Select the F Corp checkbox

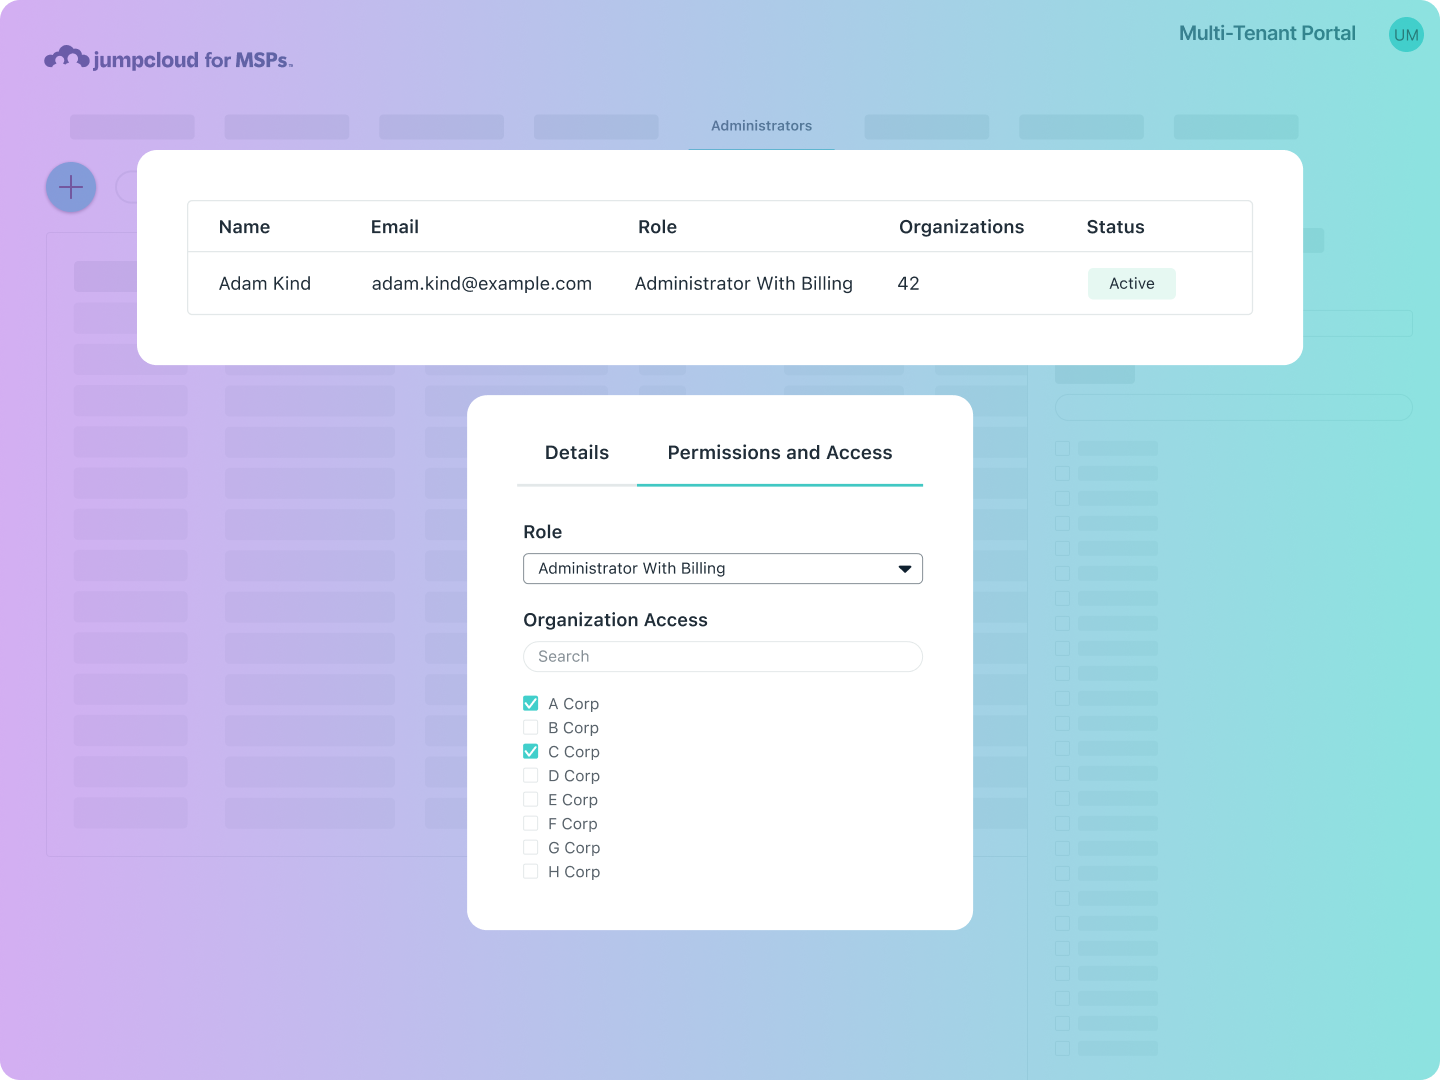click(531, 823)
